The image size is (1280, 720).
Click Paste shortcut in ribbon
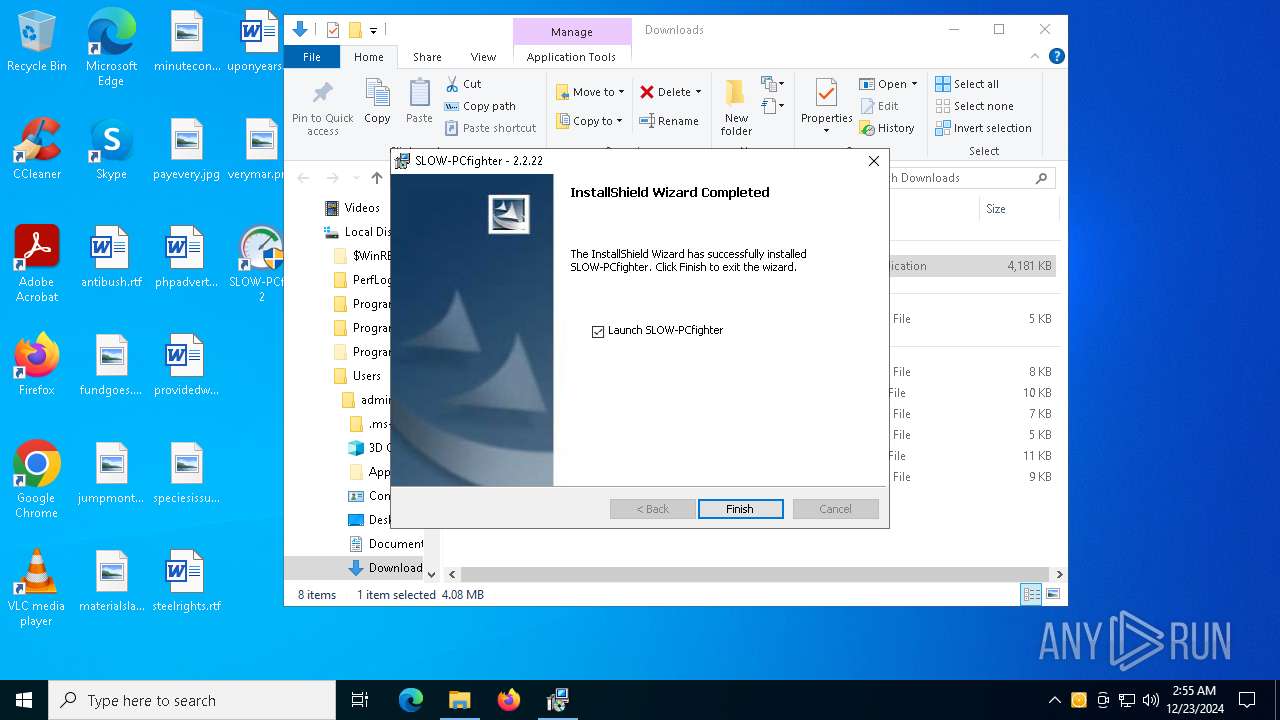point(491,128)
